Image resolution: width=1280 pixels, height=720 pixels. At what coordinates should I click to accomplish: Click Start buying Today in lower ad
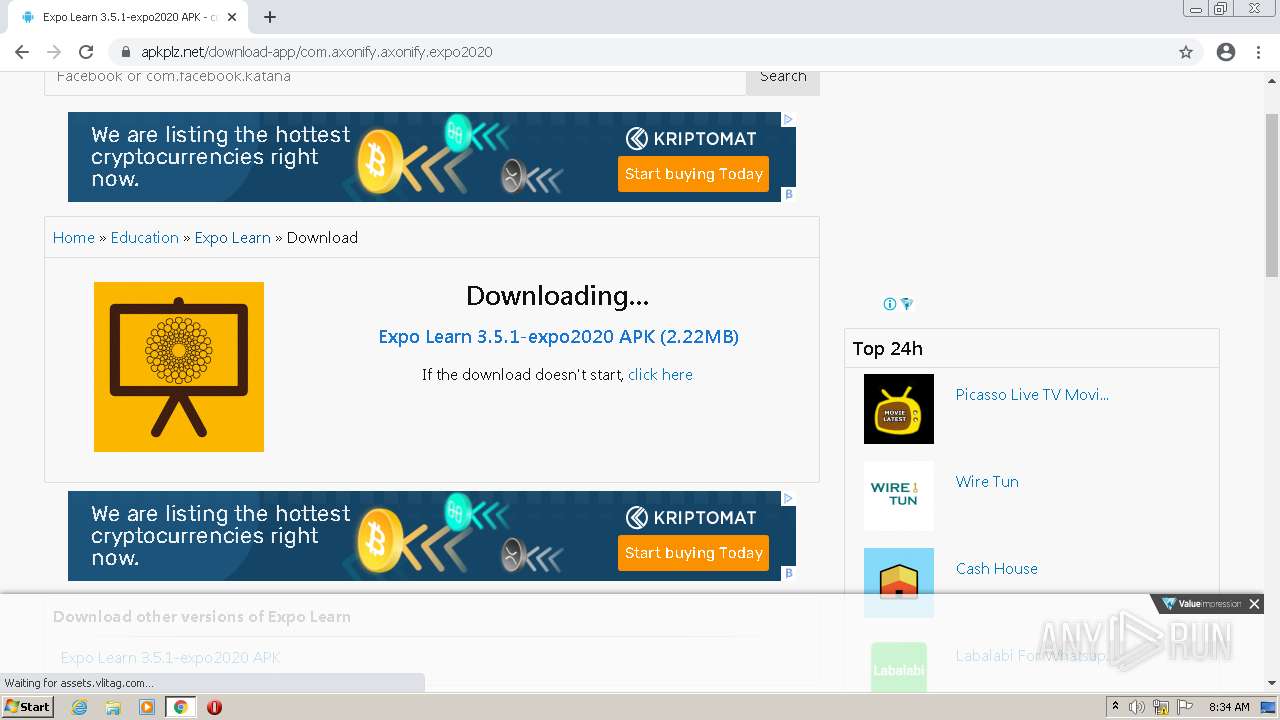coord(693,553)
